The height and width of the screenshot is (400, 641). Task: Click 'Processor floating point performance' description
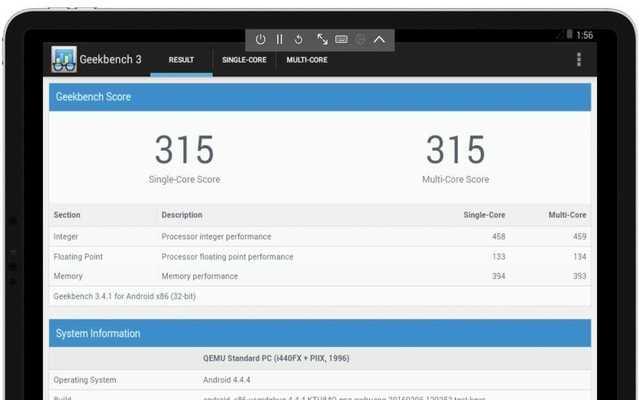[227, 256]
